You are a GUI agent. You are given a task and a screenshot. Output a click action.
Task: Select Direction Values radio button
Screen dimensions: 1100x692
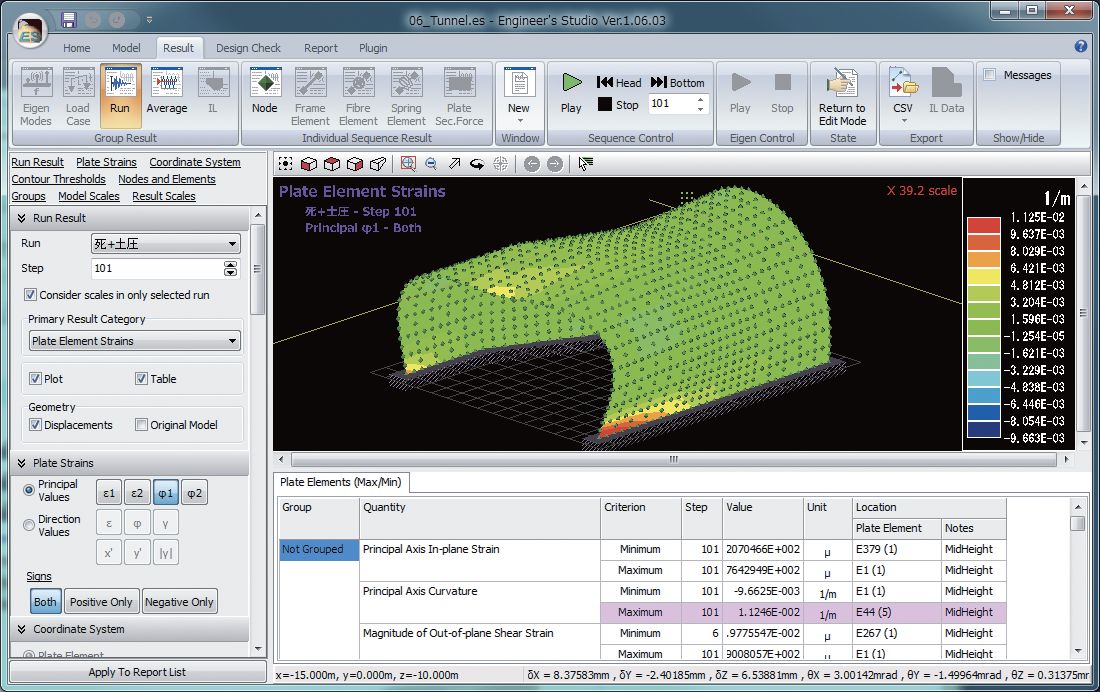click(29, 525)
